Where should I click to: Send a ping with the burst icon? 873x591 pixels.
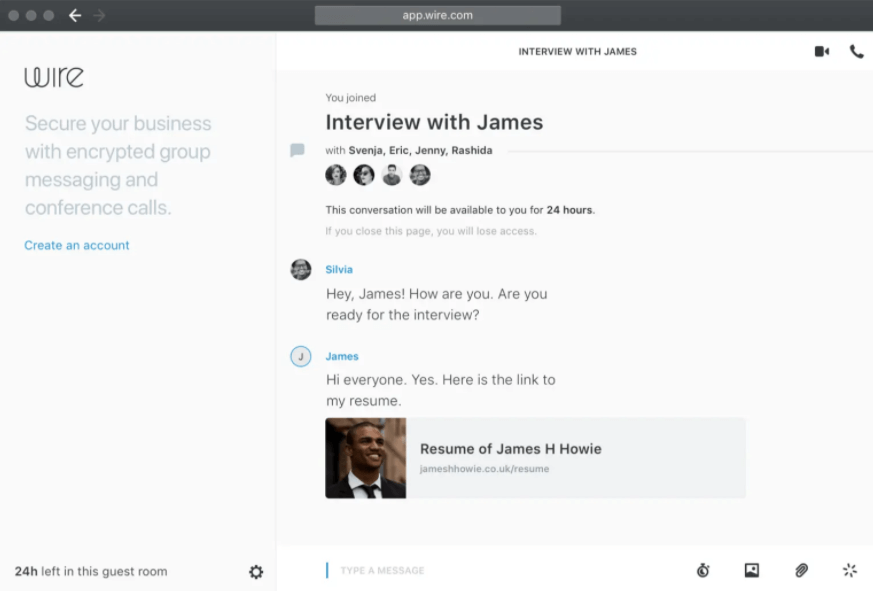click(850, 570)
